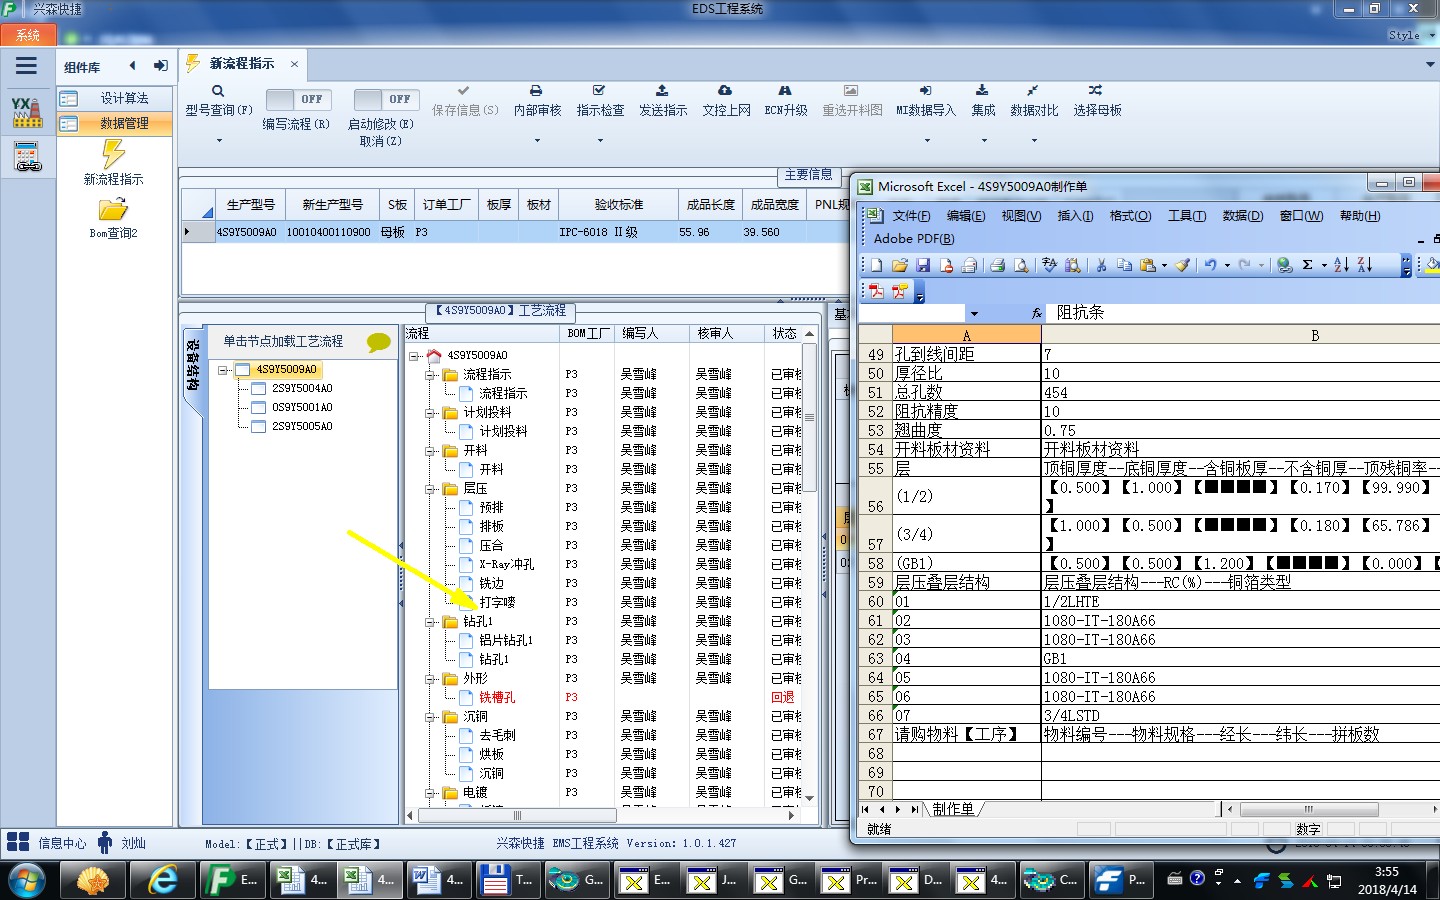Click the MI数据导入 import icon
This screenshot has height=900, width=1440.
(x=925, y=91)
